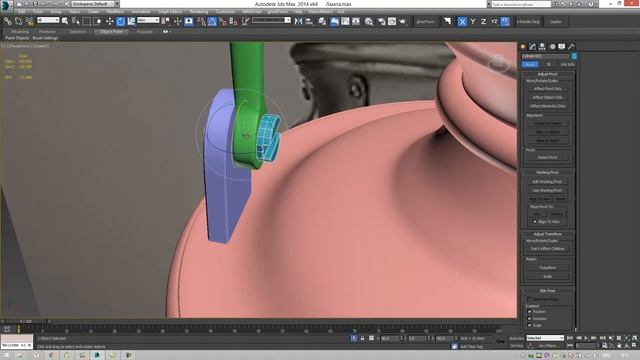Collapse the Skin Pose rollout

click(x=547, y=291)
